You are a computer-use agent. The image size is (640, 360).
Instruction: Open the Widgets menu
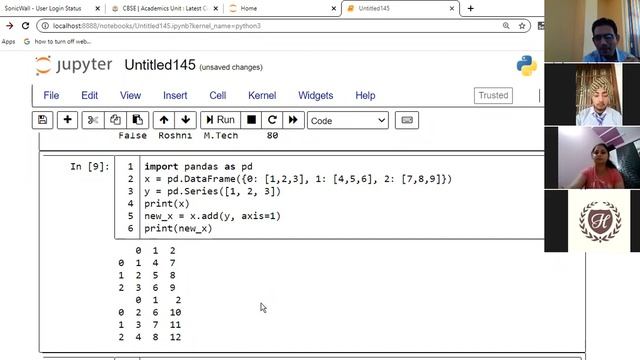coord(316,96)
